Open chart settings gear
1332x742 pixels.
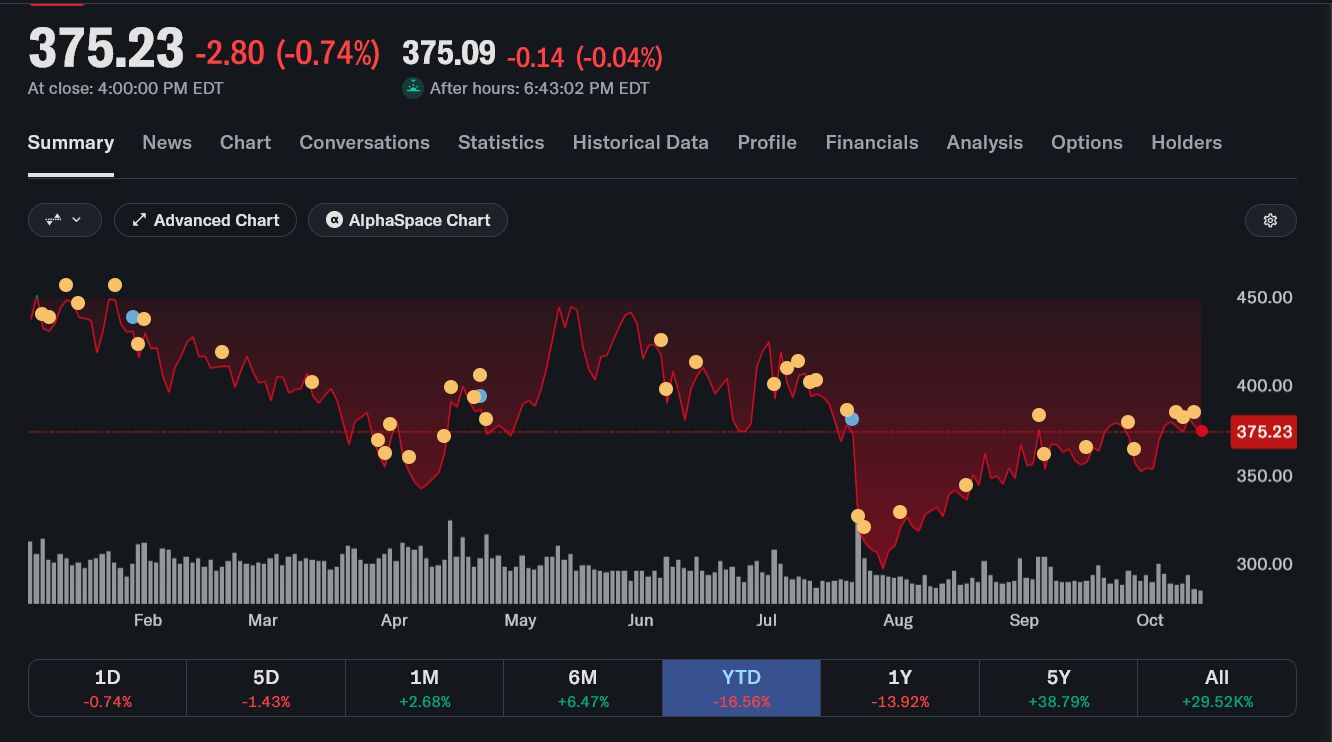[1270, 220]
